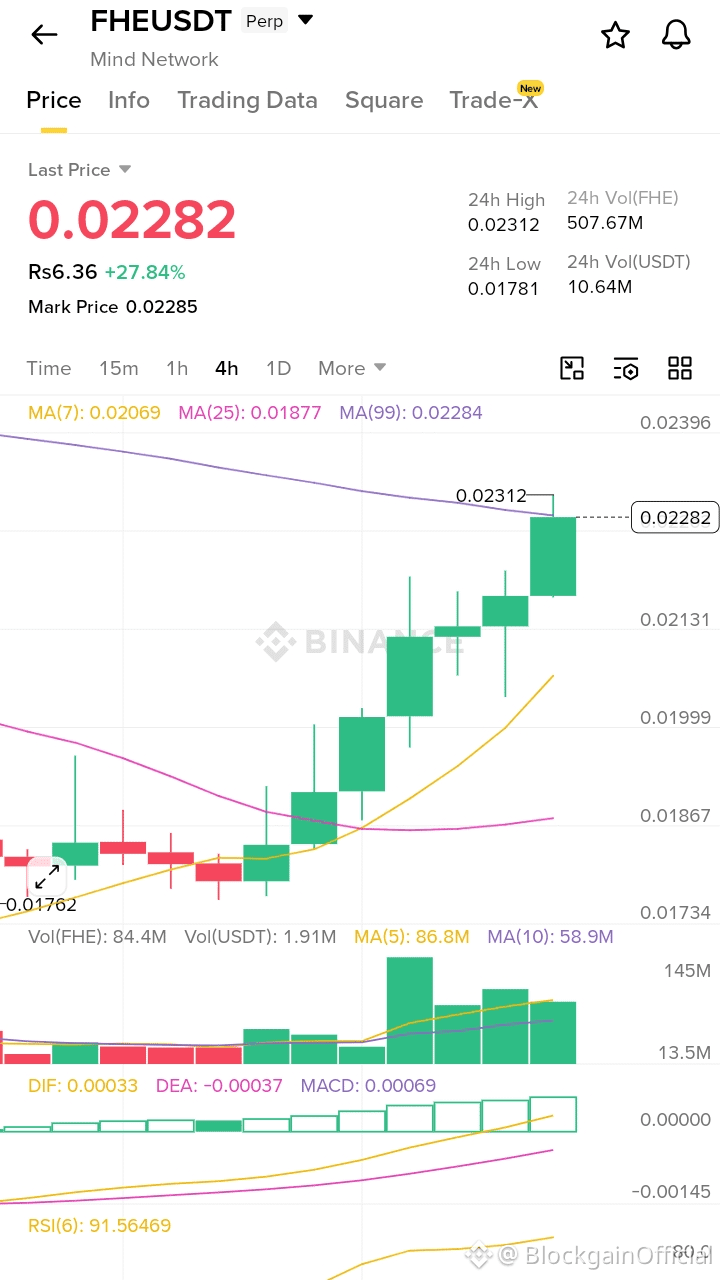This screenshot has width=720, height=1280.
Task: Tap the 0.02312 high marker on chart
Action: [491, 495]
